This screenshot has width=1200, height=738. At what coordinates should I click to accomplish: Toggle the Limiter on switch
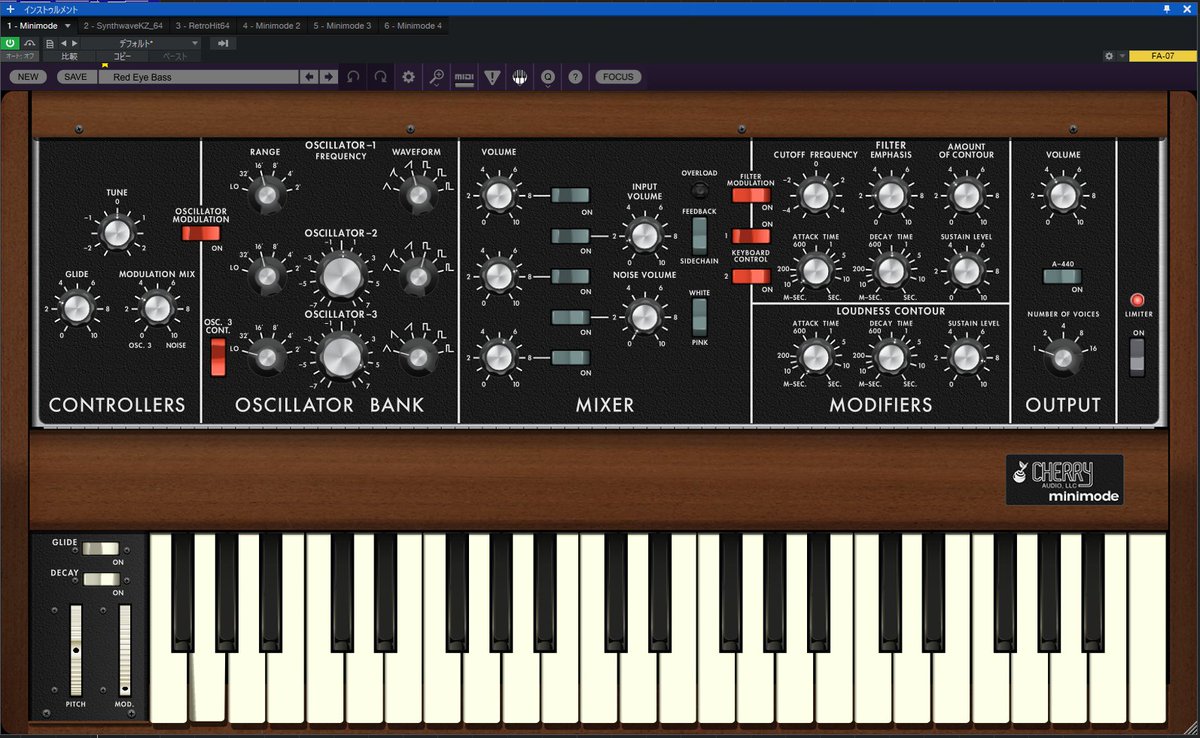(1137, 356)
